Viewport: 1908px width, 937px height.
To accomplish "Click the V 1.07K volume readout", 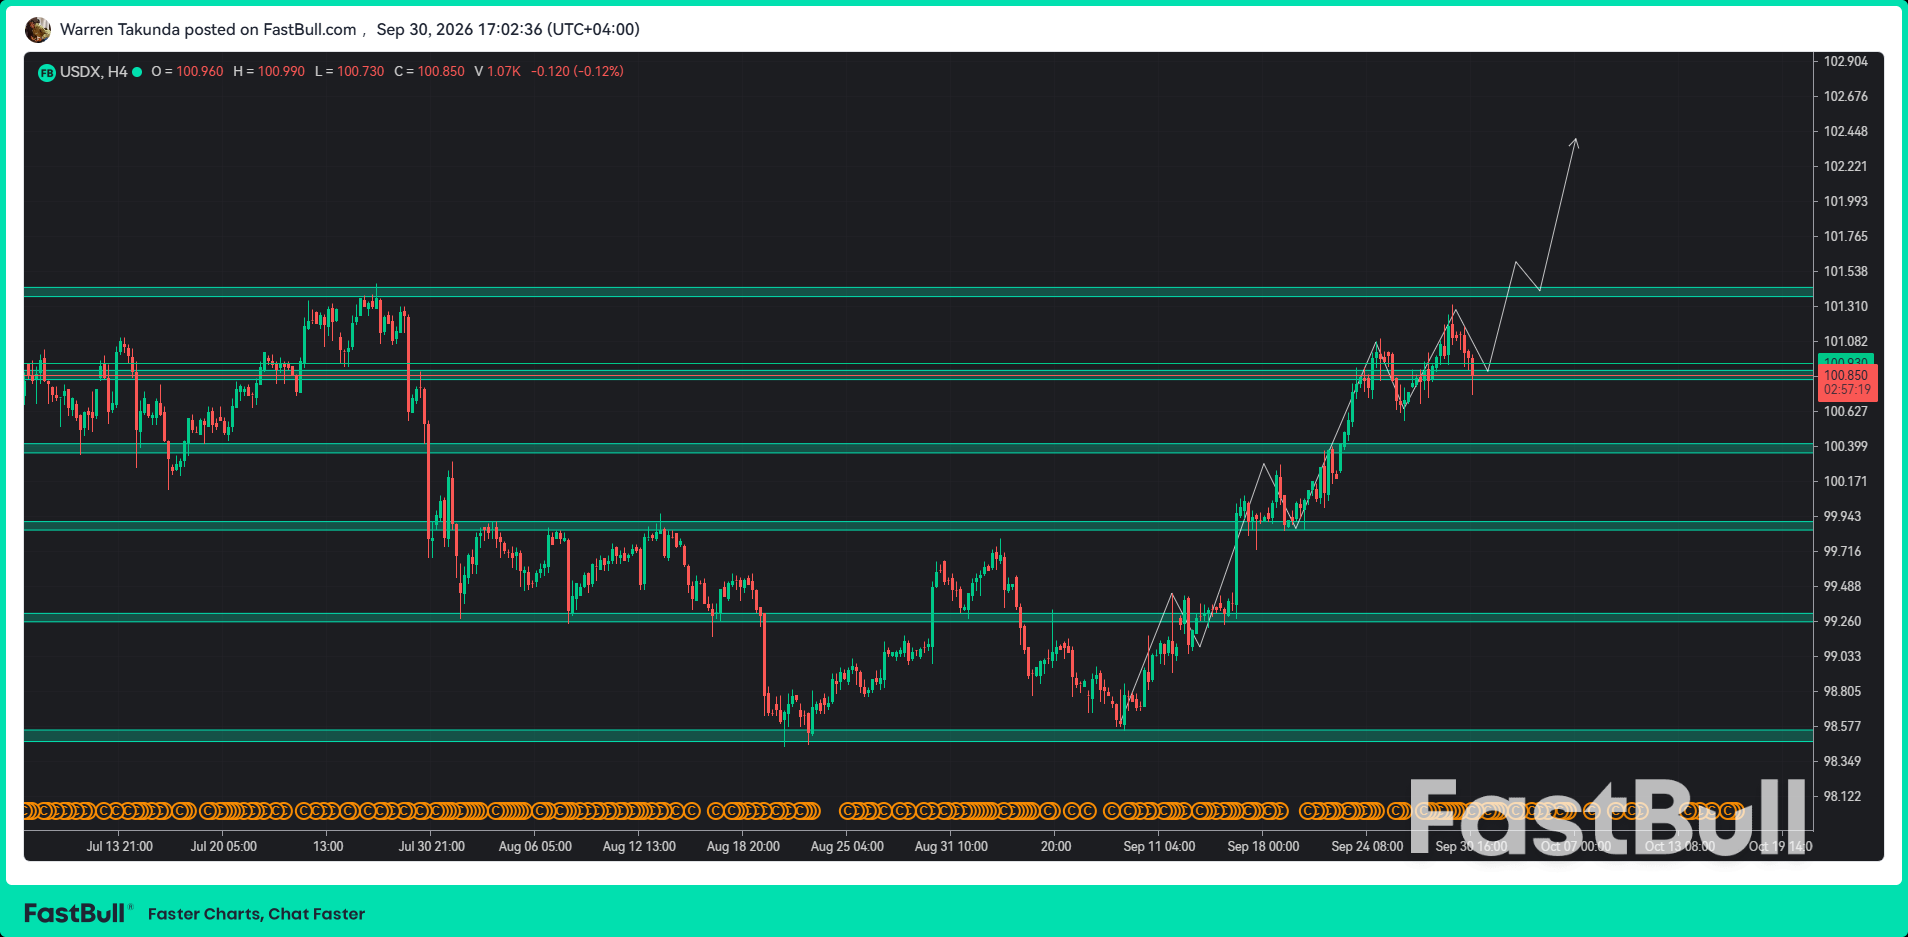I will [497, 72].
